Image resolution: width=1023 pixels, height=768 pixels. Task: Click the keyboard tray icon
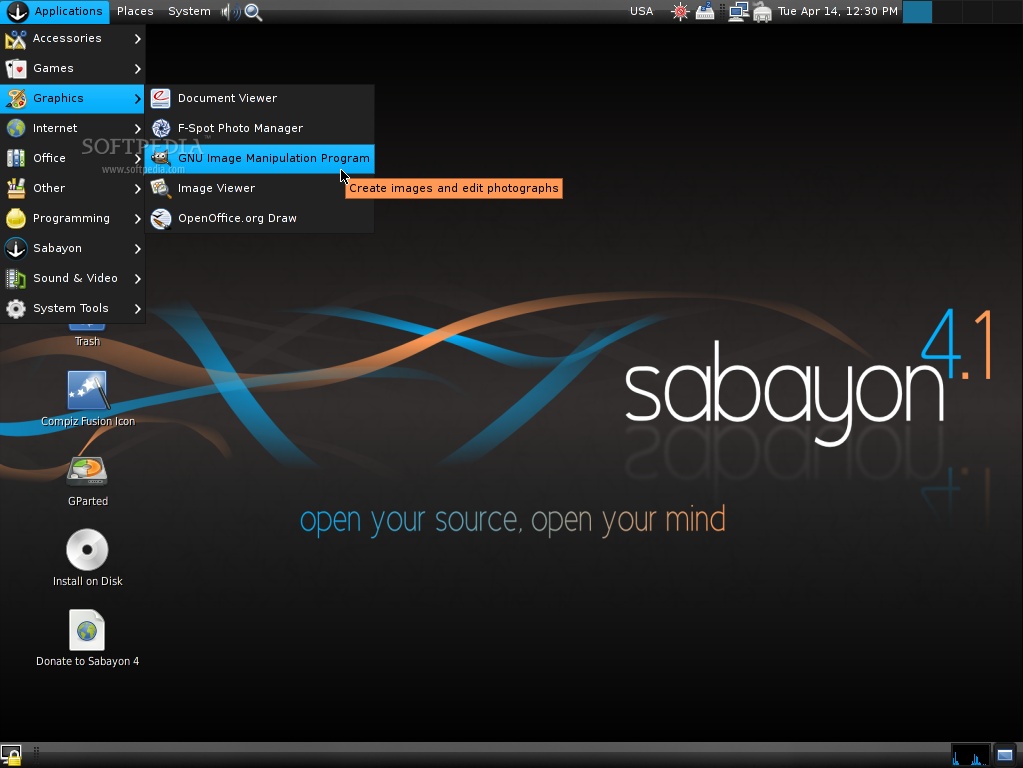point(705,11)
